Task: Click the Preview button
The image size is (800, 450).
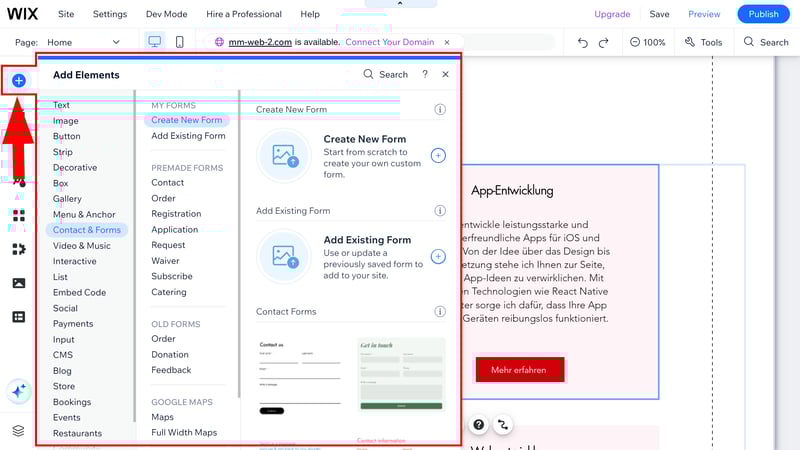Action: (x=704, y=14)
